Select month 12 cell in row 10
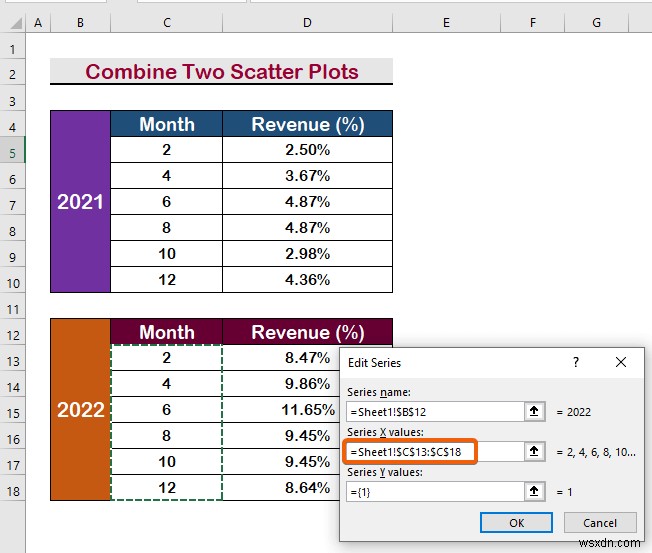This screenshot has width=652, height=553. (x=167, y=279)
